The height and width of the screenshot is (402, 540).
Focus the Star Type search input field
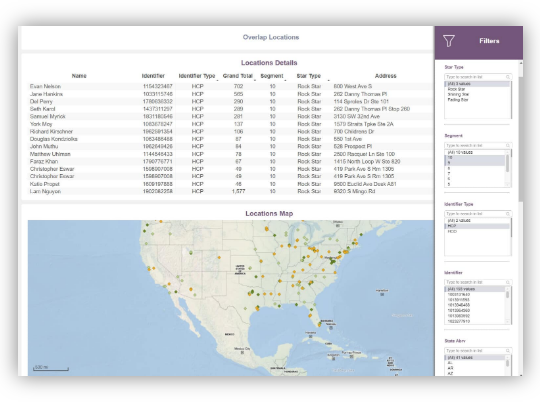pyautogui.click(x=475, y=77)
